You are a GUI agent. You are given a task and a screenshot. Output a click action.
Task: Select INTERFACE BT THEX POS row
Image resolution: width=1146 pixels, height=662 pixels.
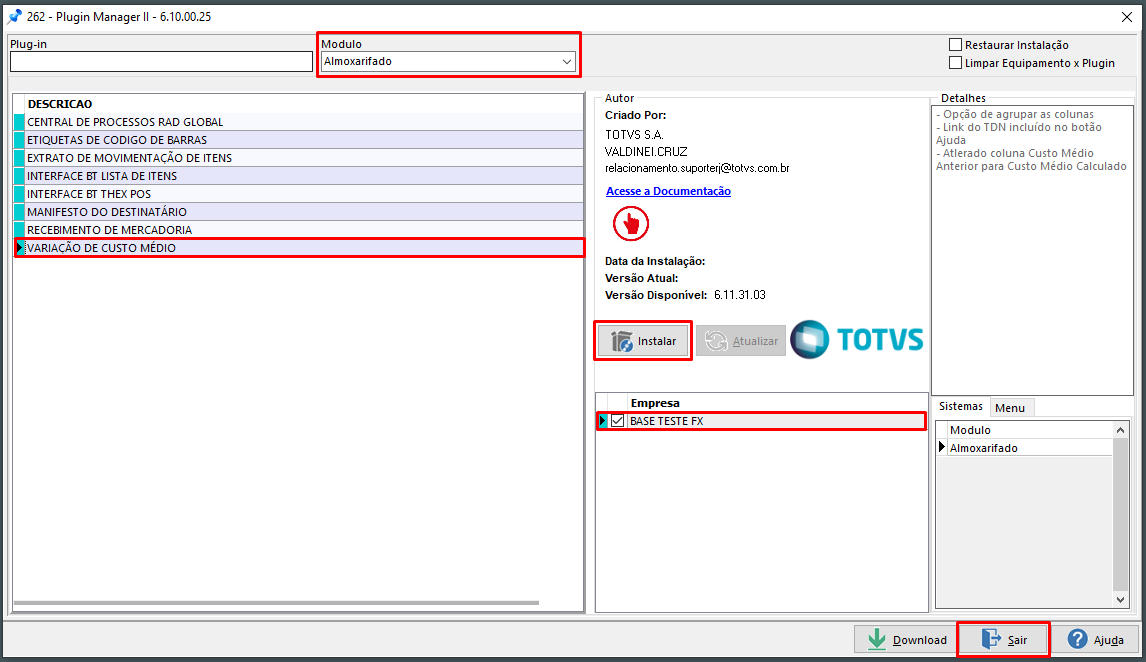coord(299,194)
